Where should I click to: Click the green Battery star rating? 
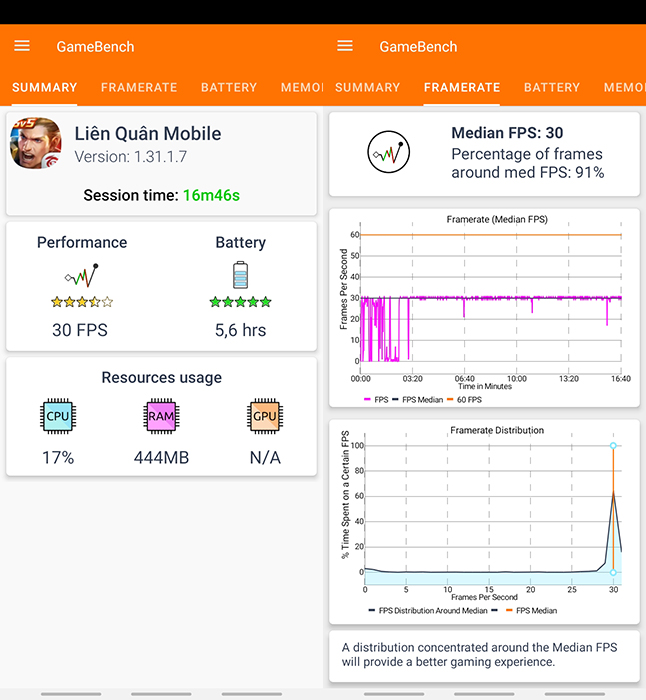click(x=240, y=301)
